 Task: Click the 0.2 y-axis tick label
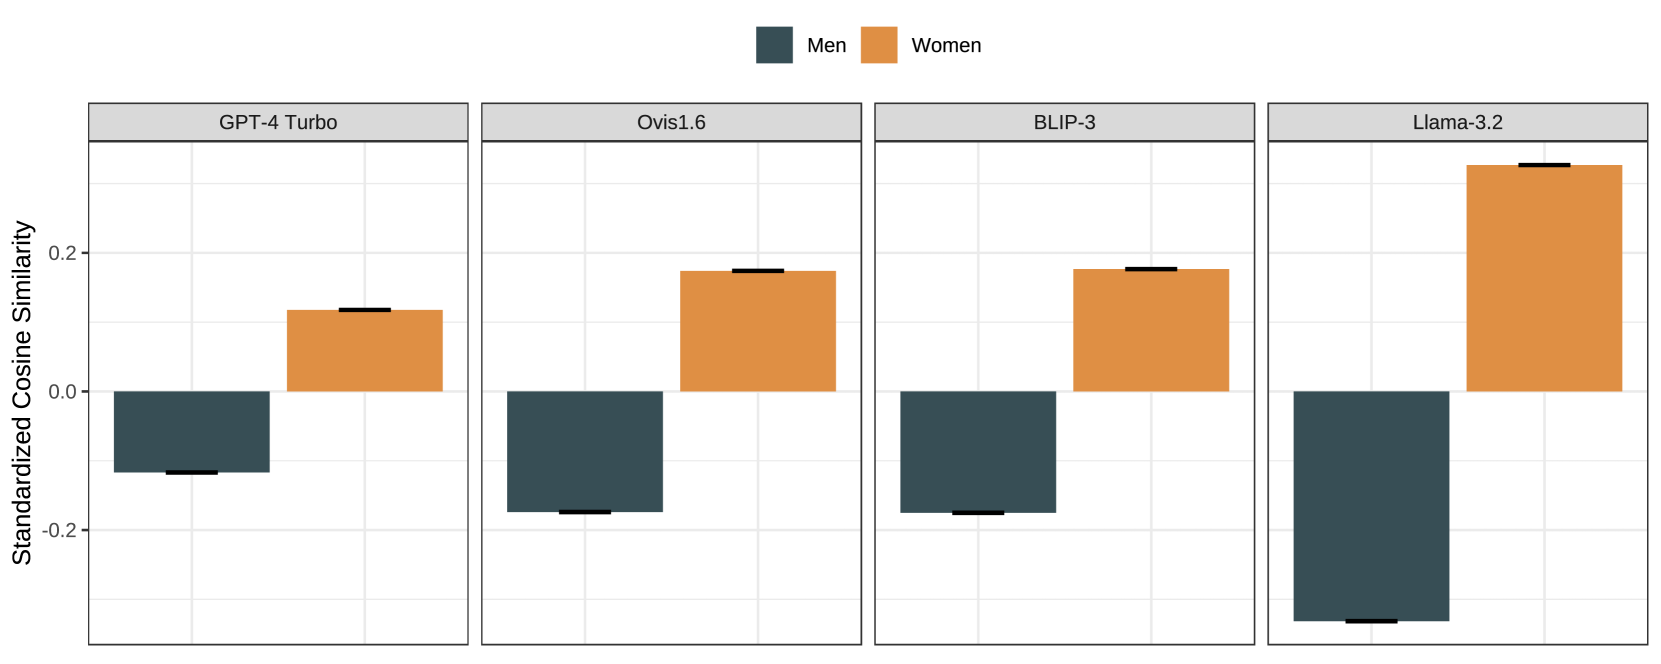coord(62,253)
